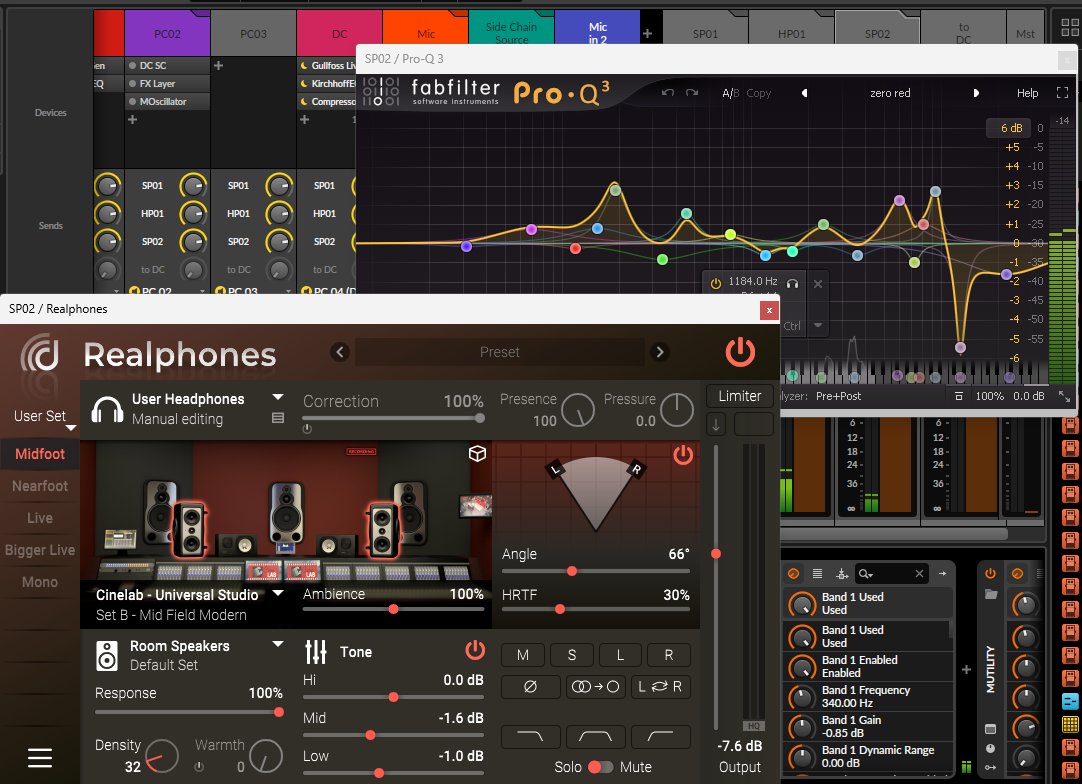The height and width of the screenshot is (784, 1082).
Task: Toggle the angle section power button
Action: (x=682, y=455)
